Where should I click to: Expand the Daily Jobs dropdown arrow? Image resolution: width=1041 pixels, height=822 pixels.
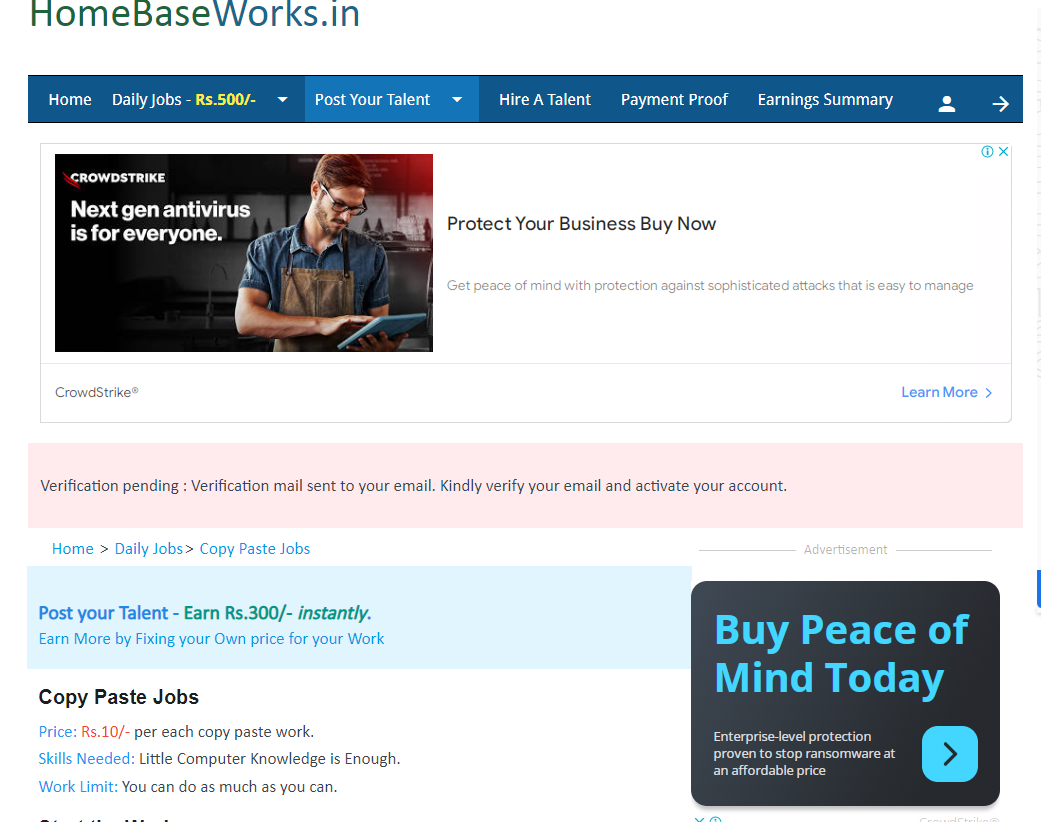[x=282, y=100]
